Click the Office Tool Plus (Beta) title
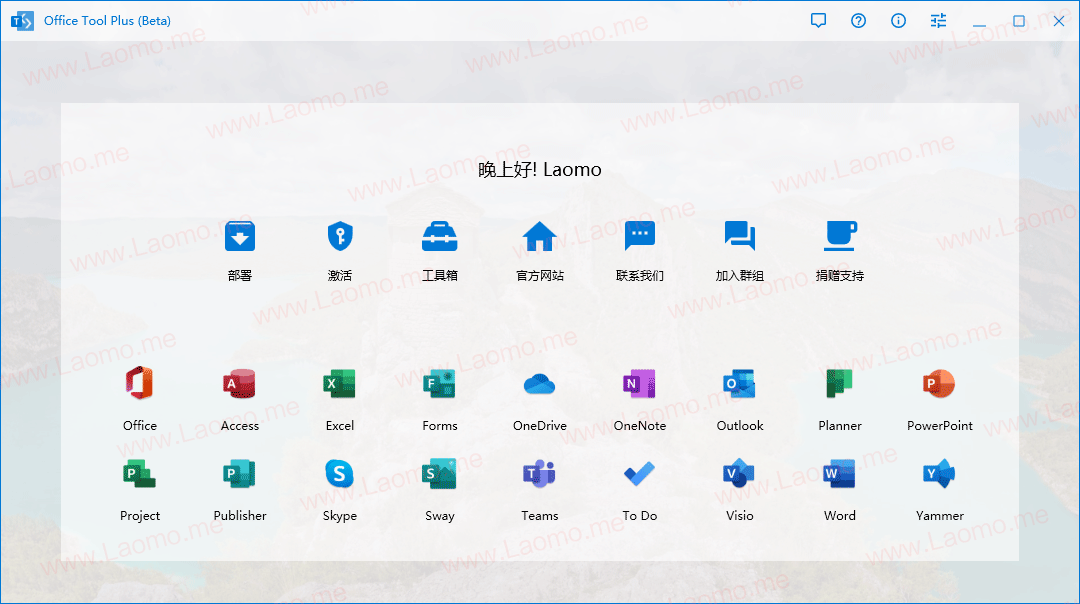The image size is (1080, 604). point(107,21)
